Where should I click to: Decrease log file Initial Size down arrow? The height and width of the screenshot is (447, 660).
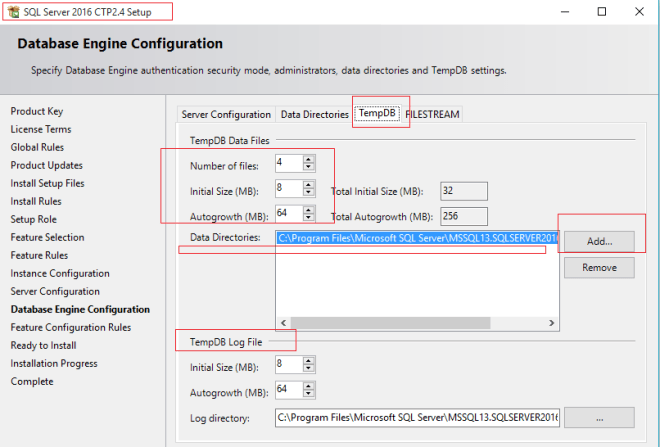[x=309, y=369]
